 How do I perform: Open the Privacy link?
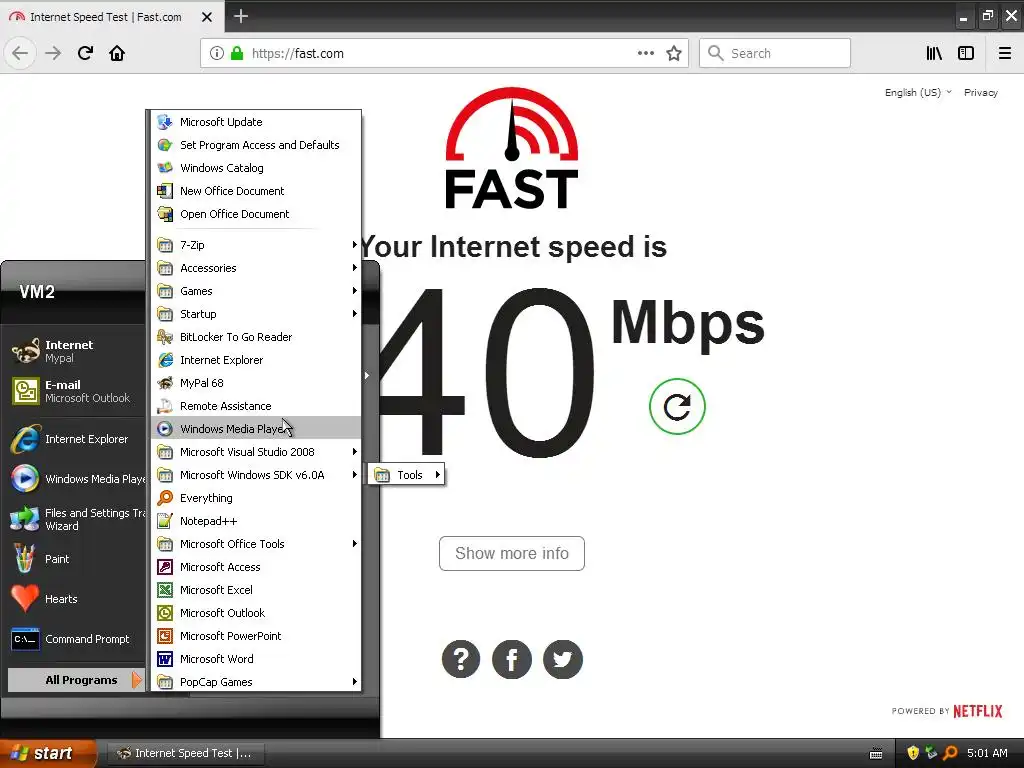click(x=981, y=93)
